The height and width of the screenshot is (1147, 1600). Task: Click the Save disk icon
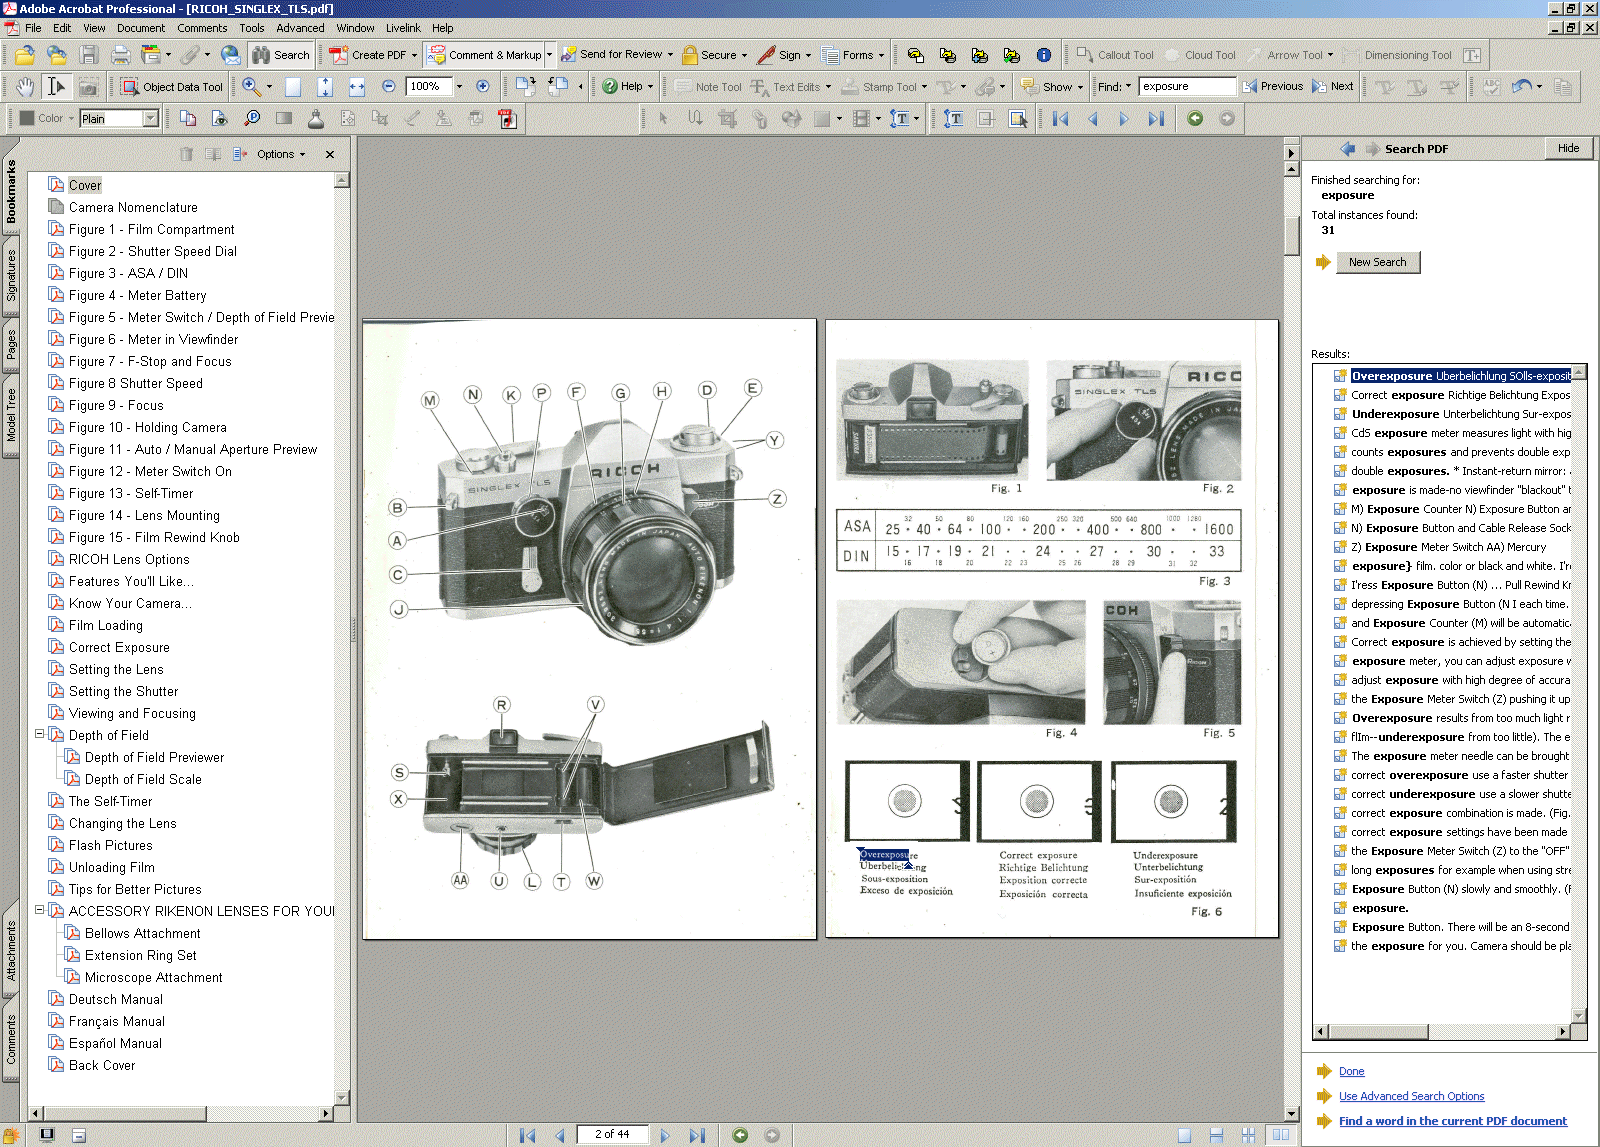click(x=89, y=55)
